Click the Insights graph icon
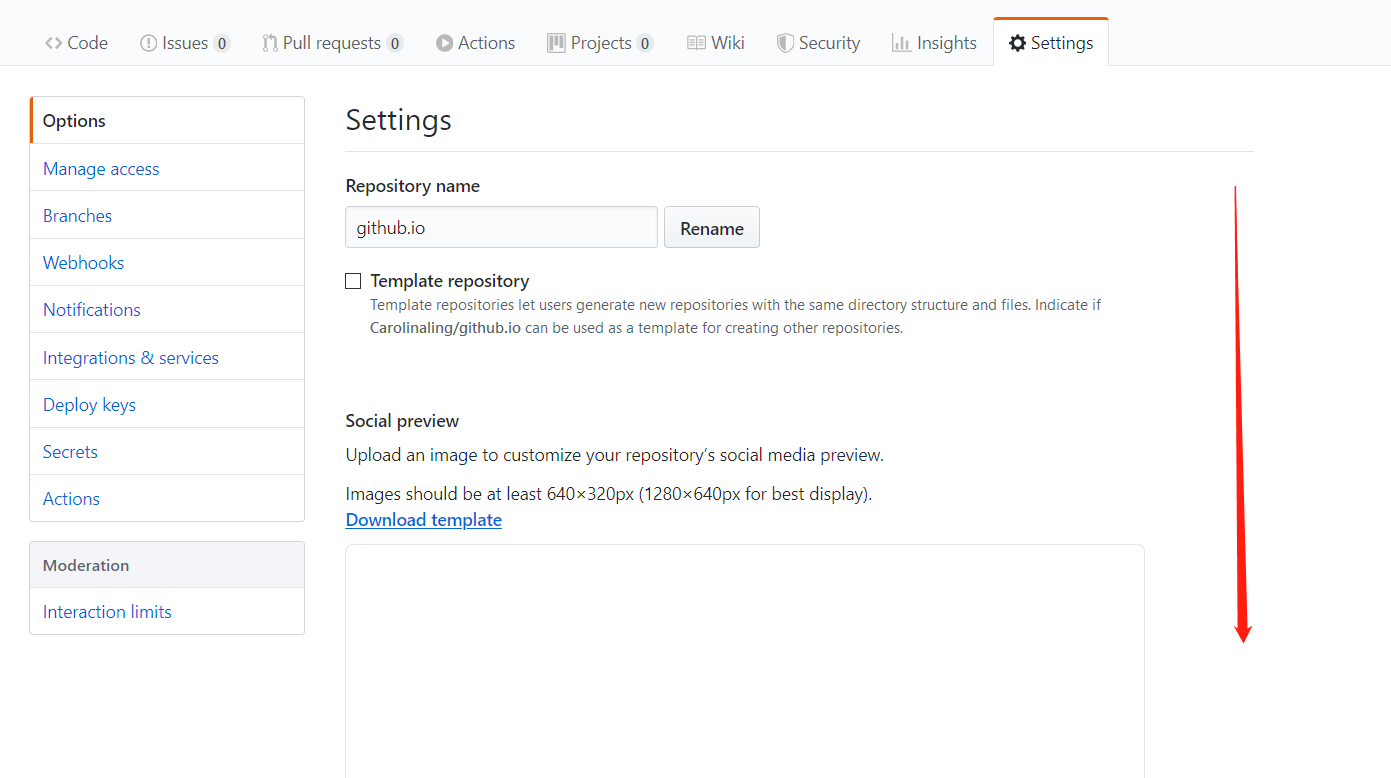 point(901,43)
